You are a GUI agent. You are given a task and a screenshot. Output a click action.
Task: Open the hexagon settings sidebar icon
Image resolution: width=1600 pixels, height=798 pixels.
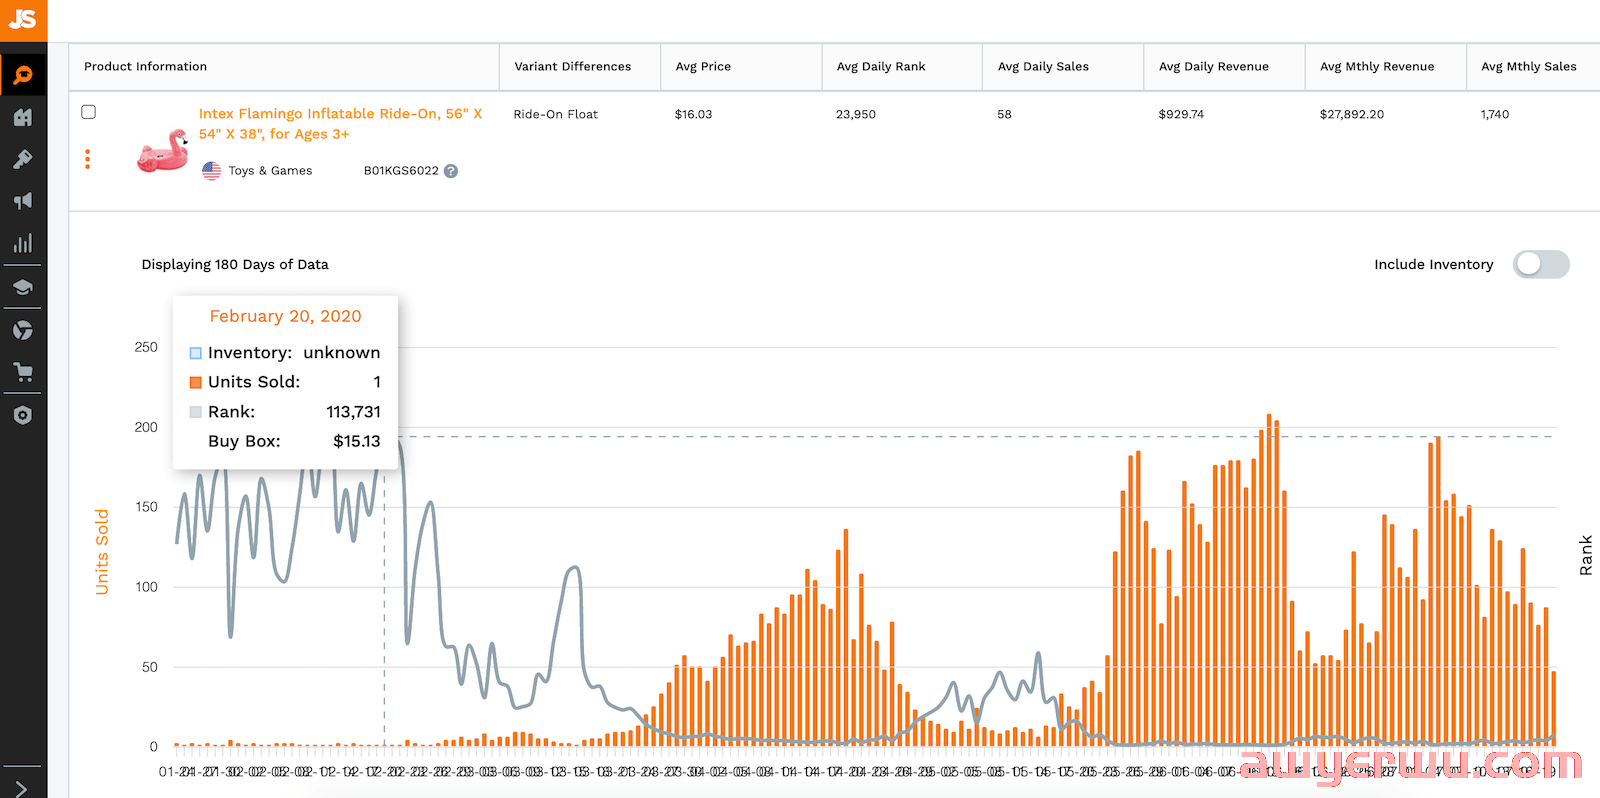click(23, 415)
